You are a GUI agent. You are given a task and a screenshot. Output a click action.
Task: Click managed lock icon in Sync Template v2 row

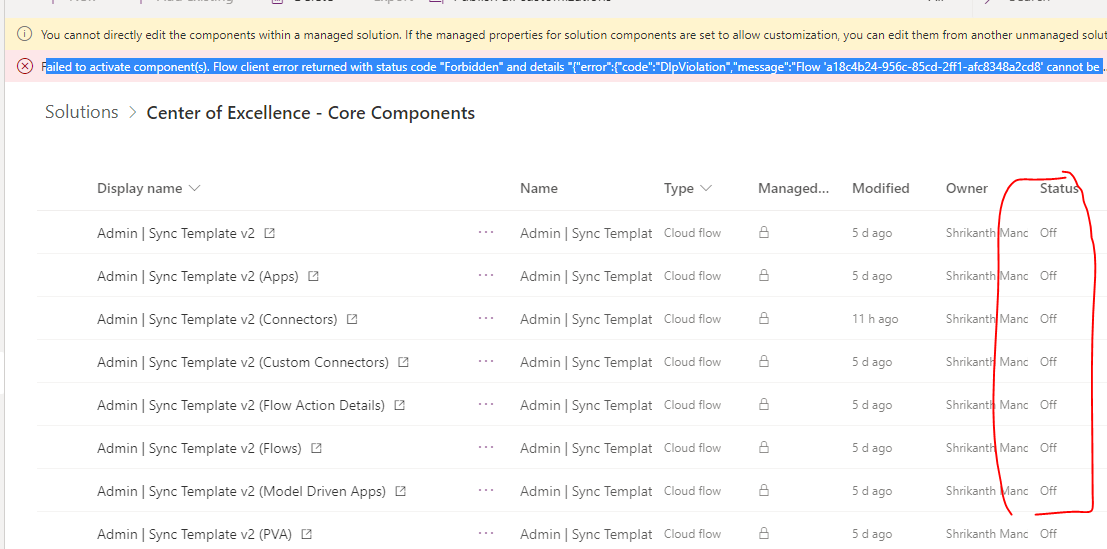[x=763, y=232]
